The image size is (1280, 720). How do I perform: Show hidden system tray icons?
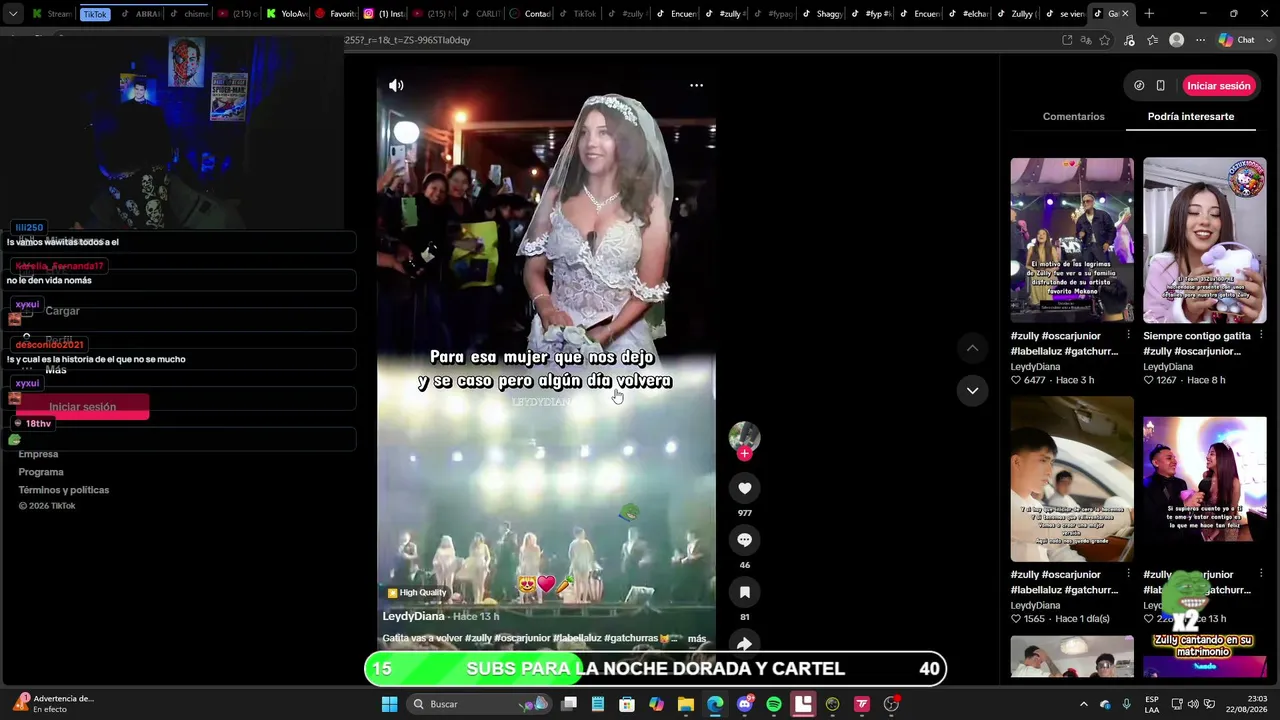1083,704
